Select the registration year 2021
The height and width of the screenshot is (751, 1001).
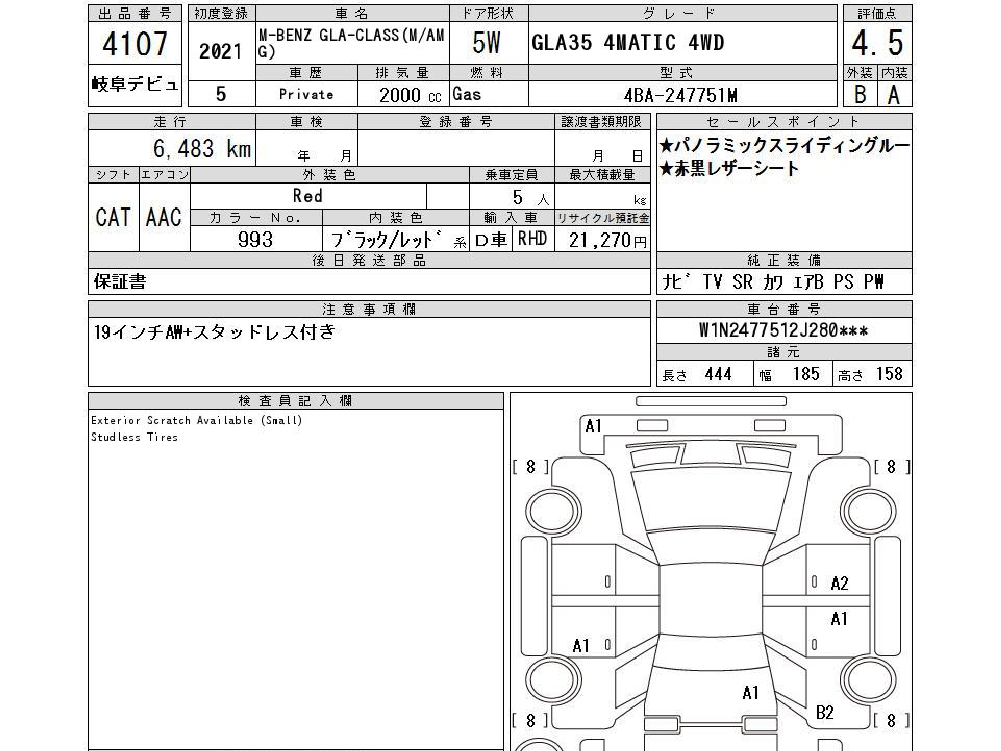point(220,51)
